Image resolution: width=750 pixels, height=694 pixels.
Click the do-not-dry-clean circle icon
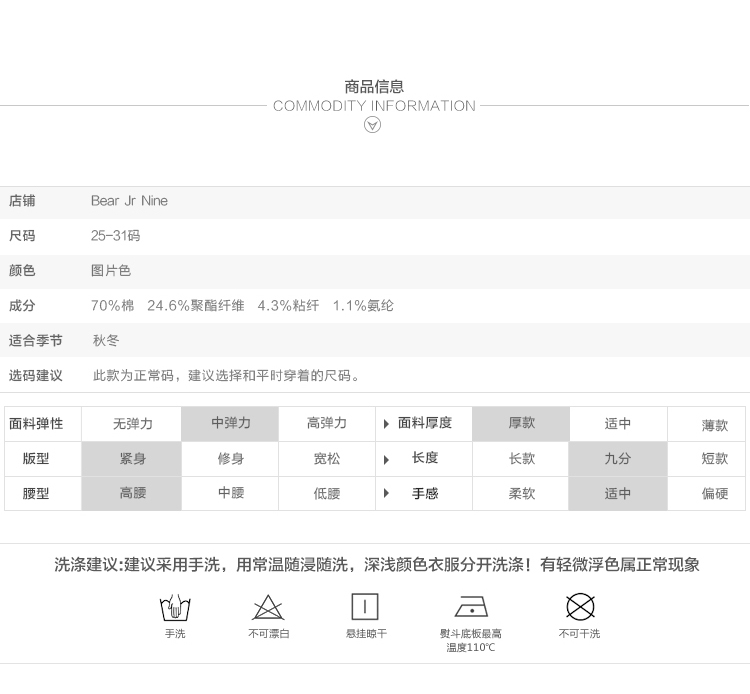tap(580, 606)
